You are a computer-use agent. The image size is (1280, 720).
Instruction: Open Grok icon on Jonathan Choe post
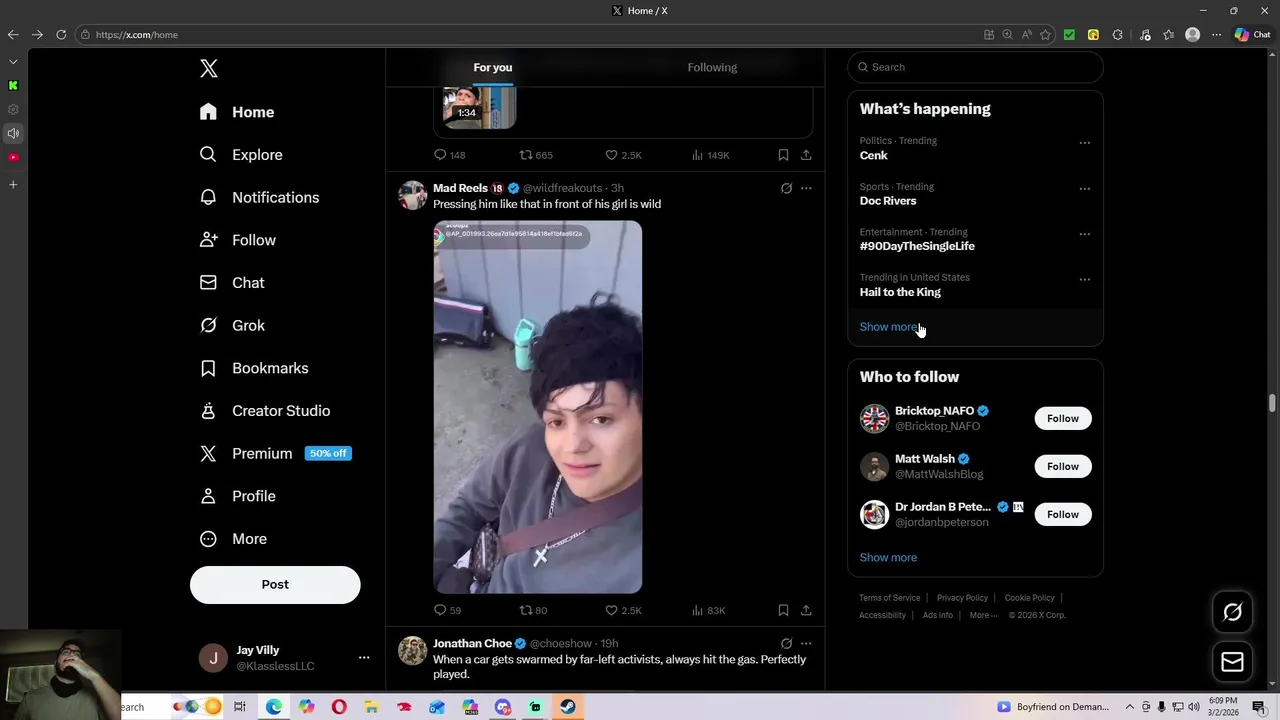coord(786,643)
